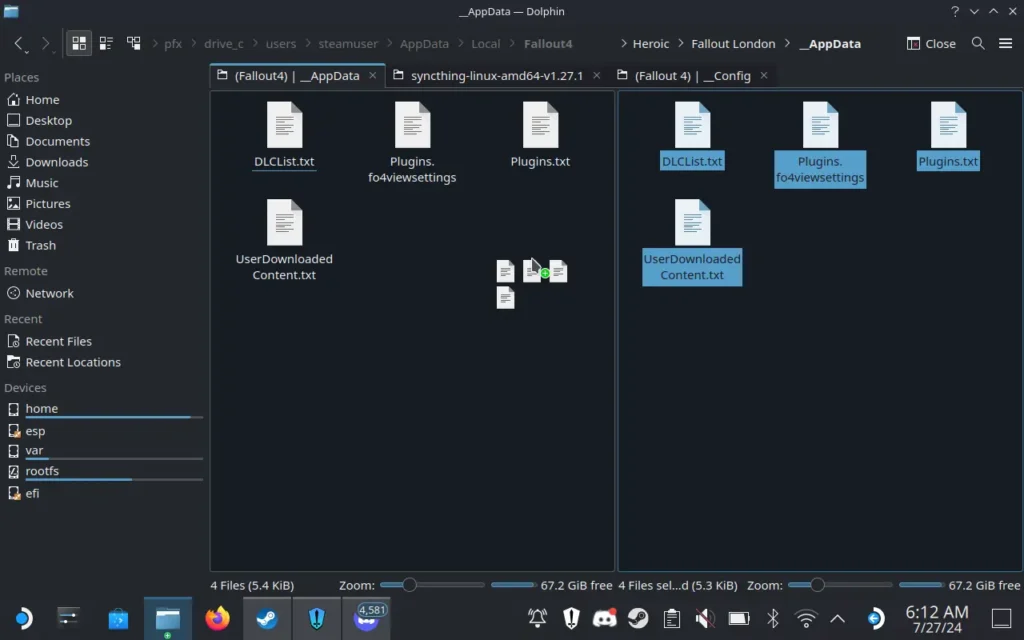Close the syncthing tab
The width and height of the screenshot is (1024, 640).
[x=596, y=76]
